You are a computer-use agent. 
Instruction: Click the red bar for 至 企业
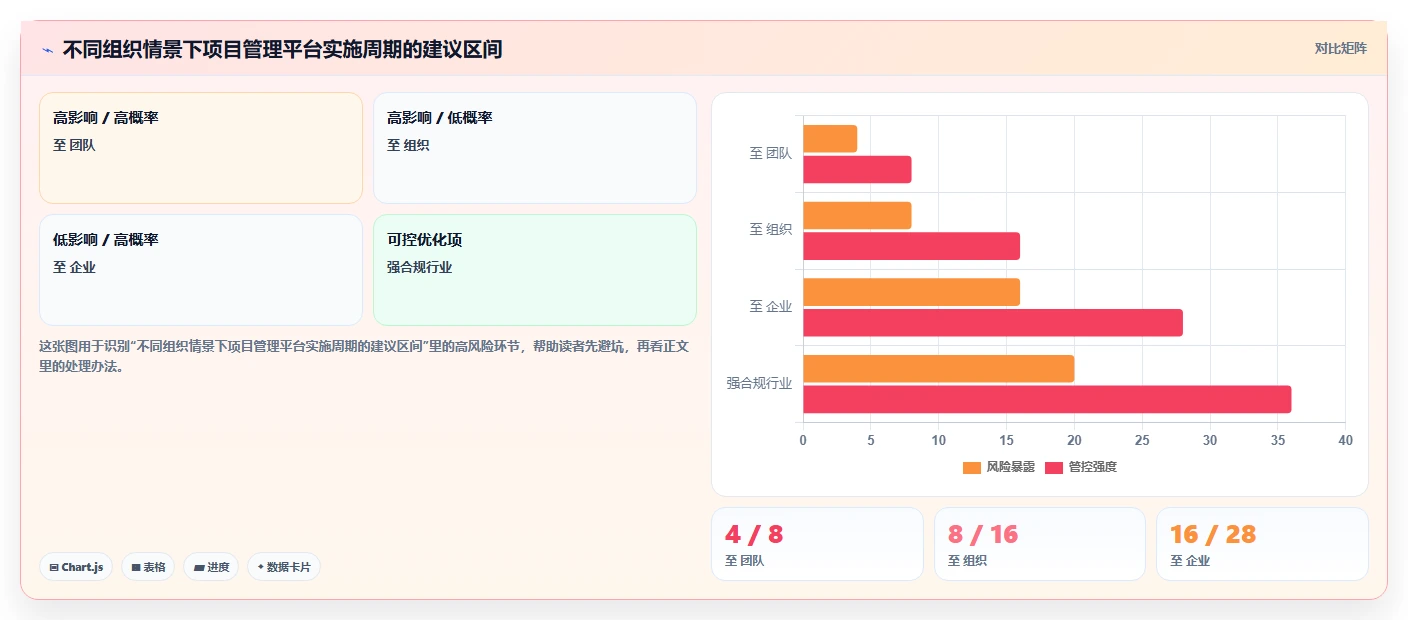(x=993, y=323)
